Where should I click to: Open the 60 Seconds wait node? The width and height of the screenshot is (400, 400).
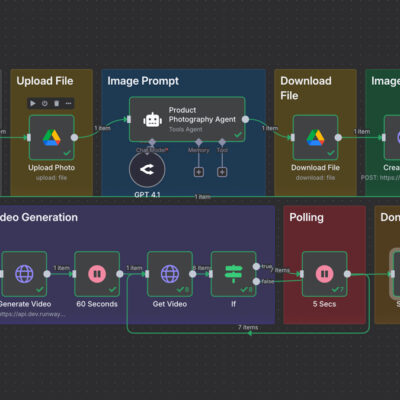point(97,274)
